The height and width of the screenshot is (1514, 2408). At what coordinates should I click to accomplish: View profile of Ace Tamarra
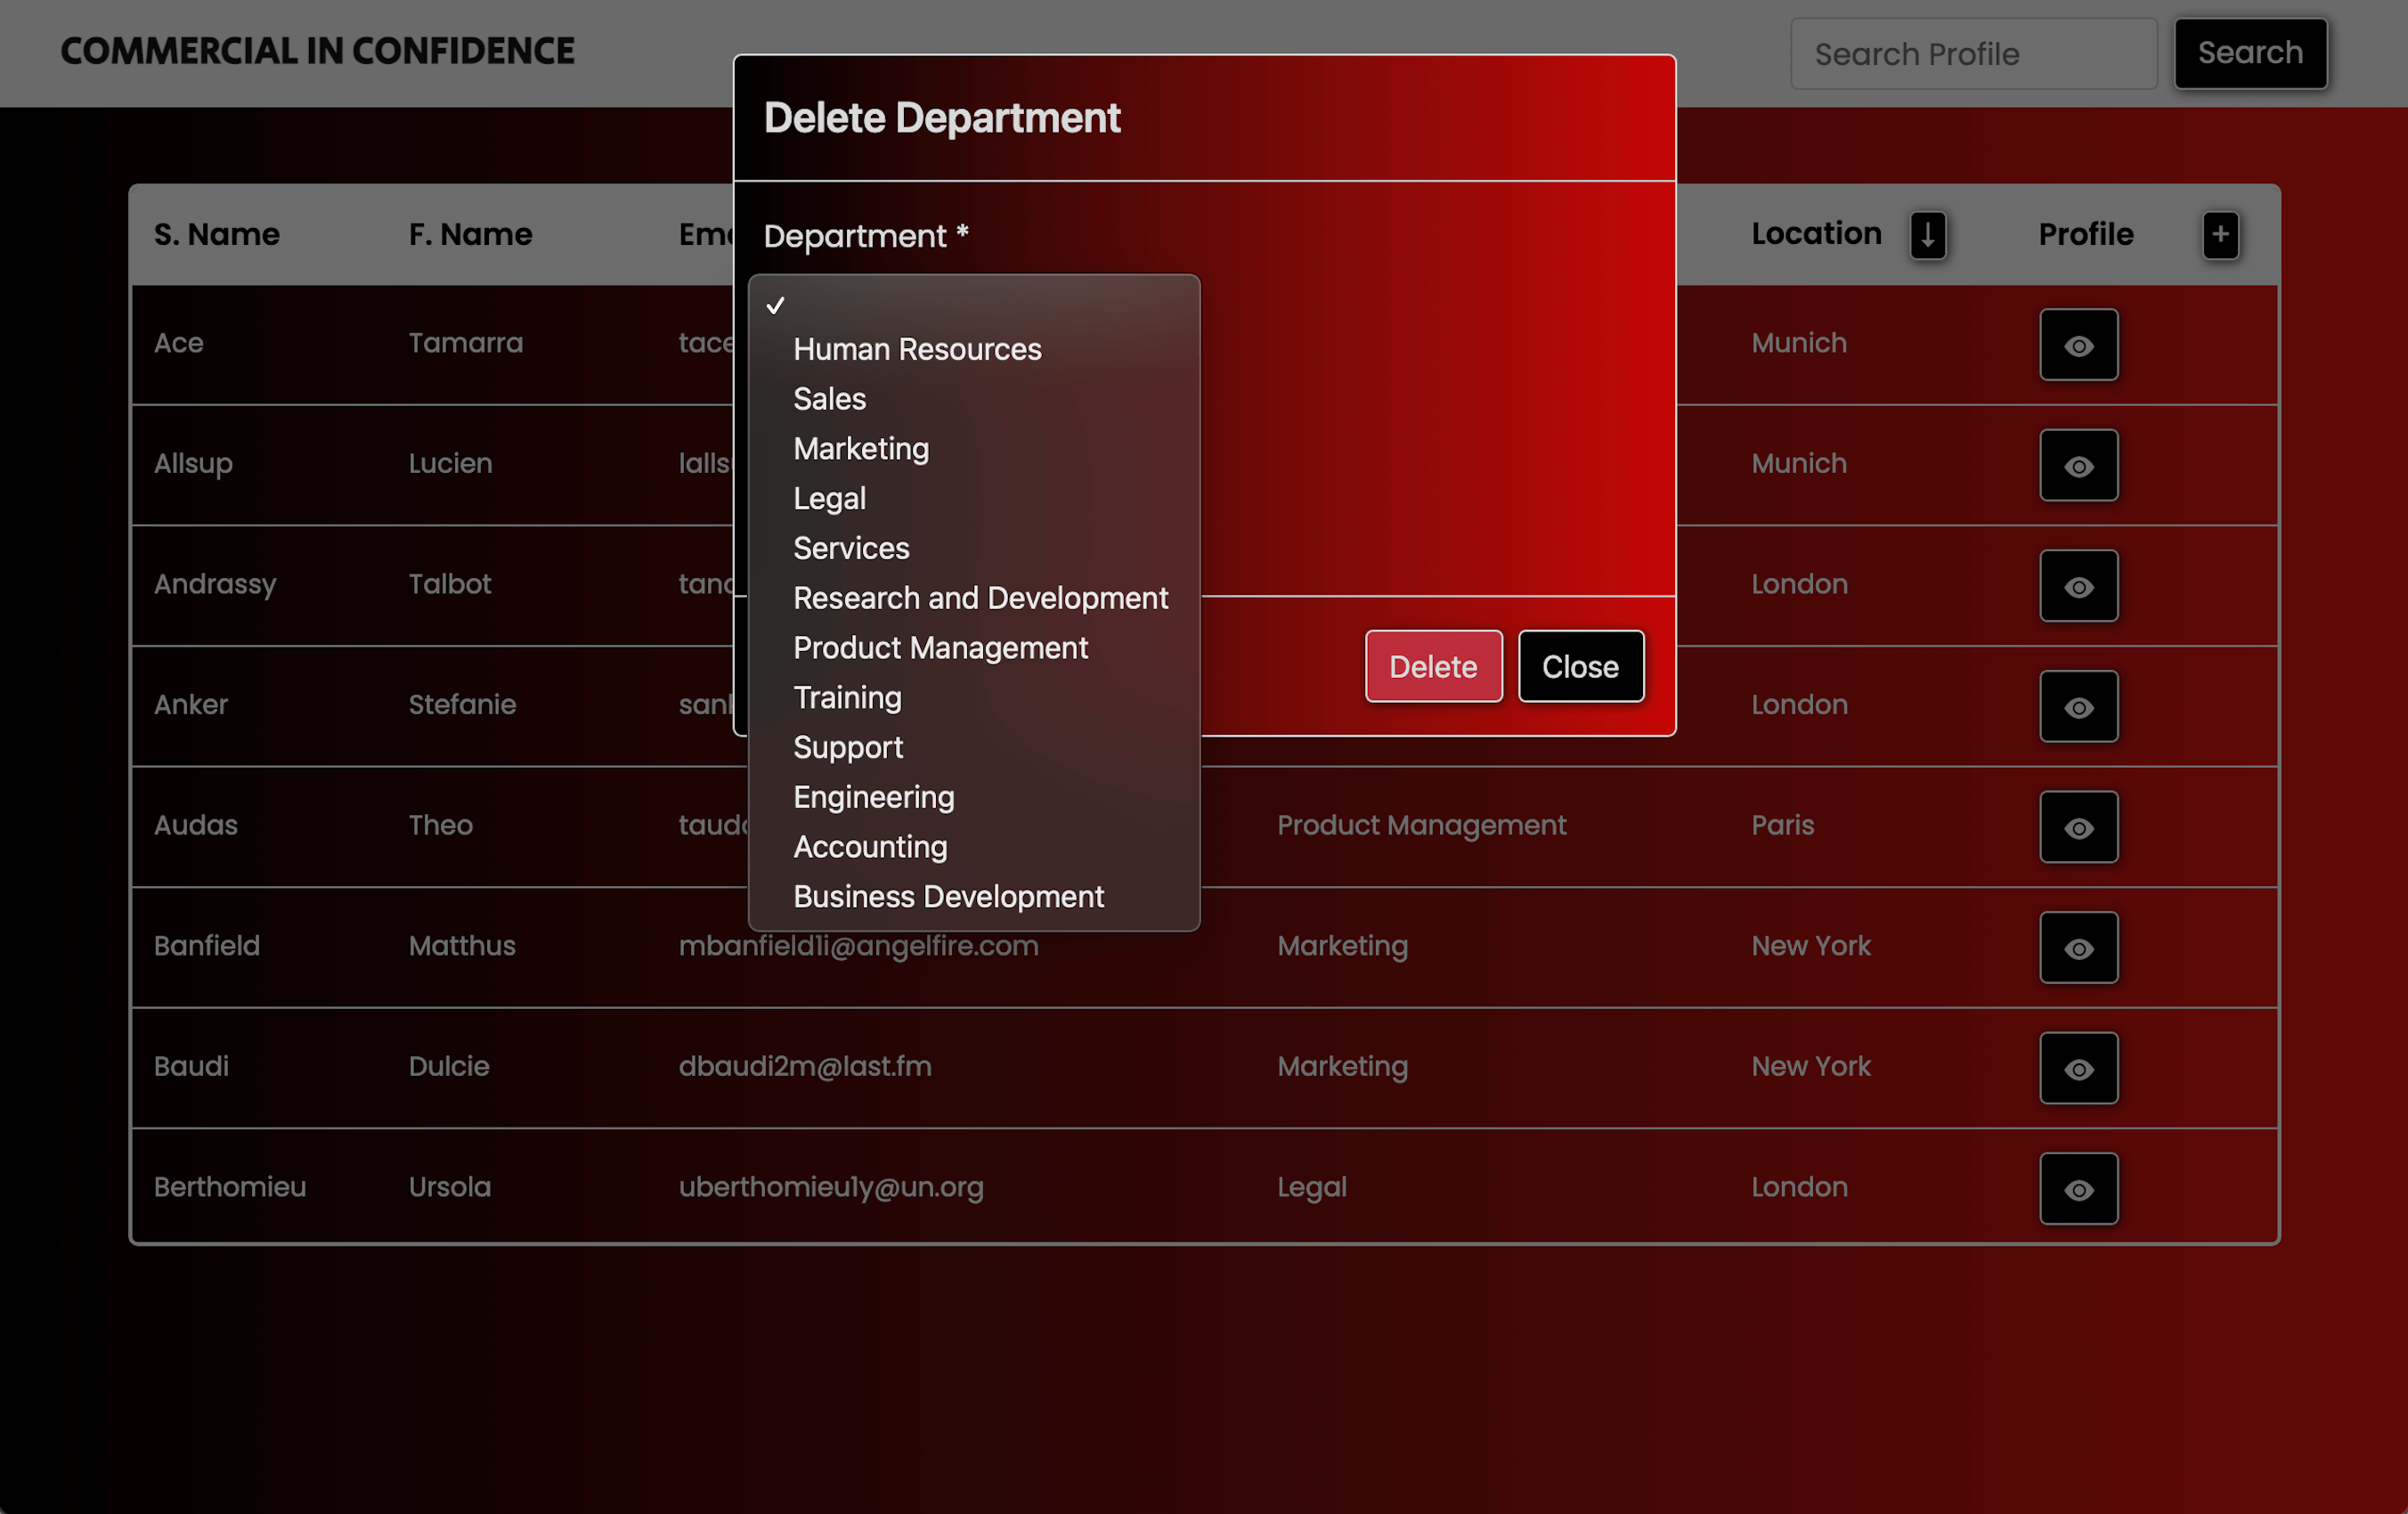[2078, 345]
